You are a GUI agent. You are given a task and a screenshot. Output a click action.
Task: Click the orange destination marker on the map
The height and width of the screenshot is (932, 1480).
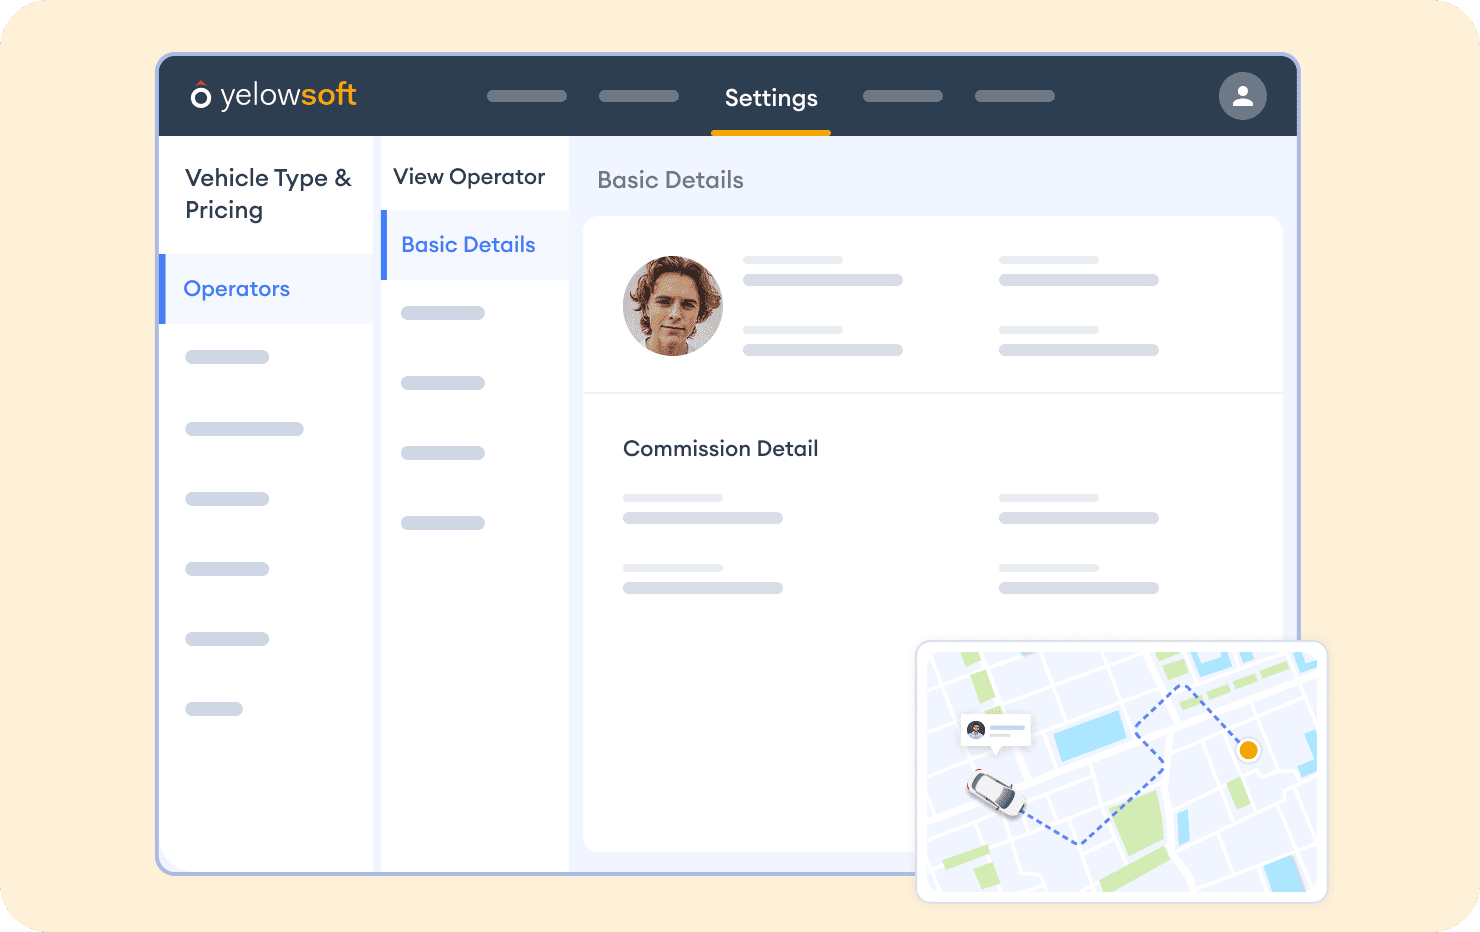pos(1248,750)
